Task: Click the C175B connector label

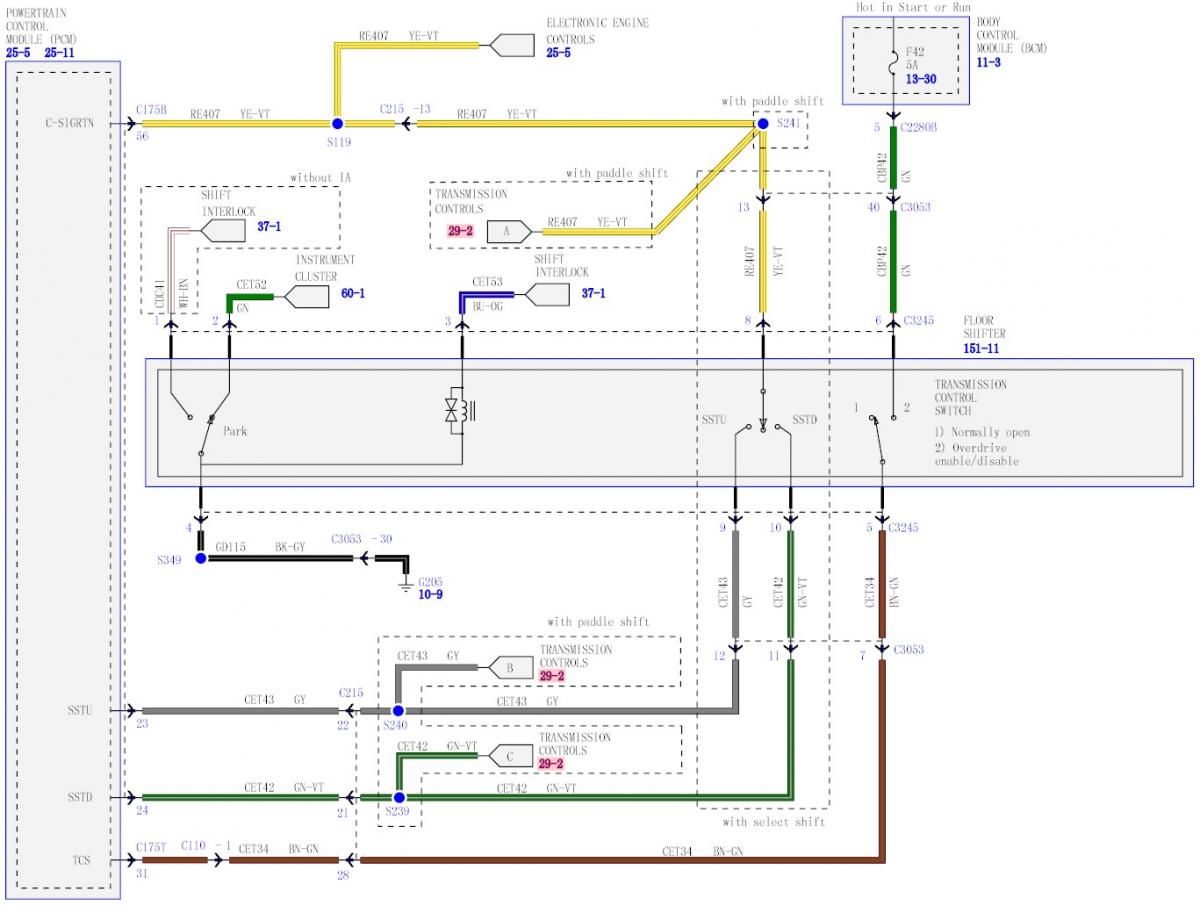Action: [x=152, y=109]
